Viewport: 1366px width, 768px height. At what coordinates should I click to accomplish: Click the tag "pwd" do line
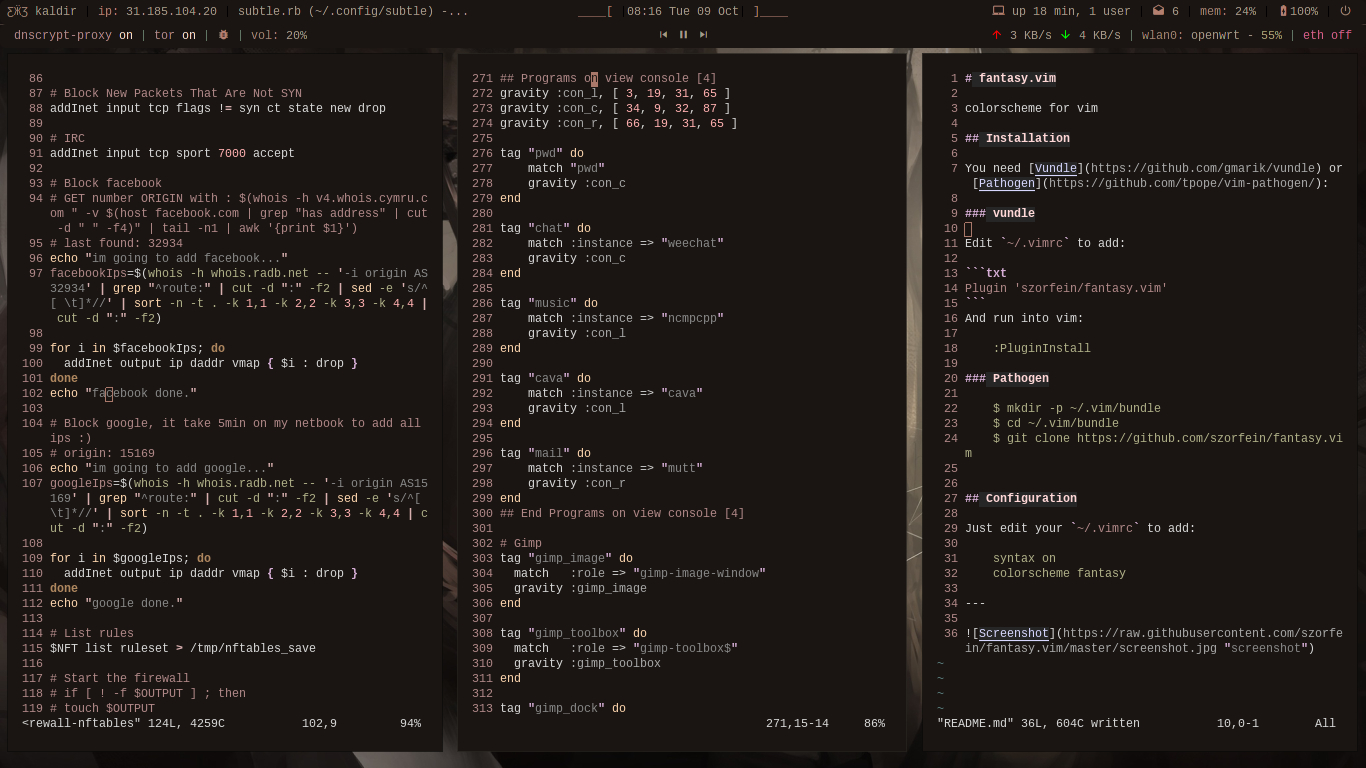(x=542, y=153)
